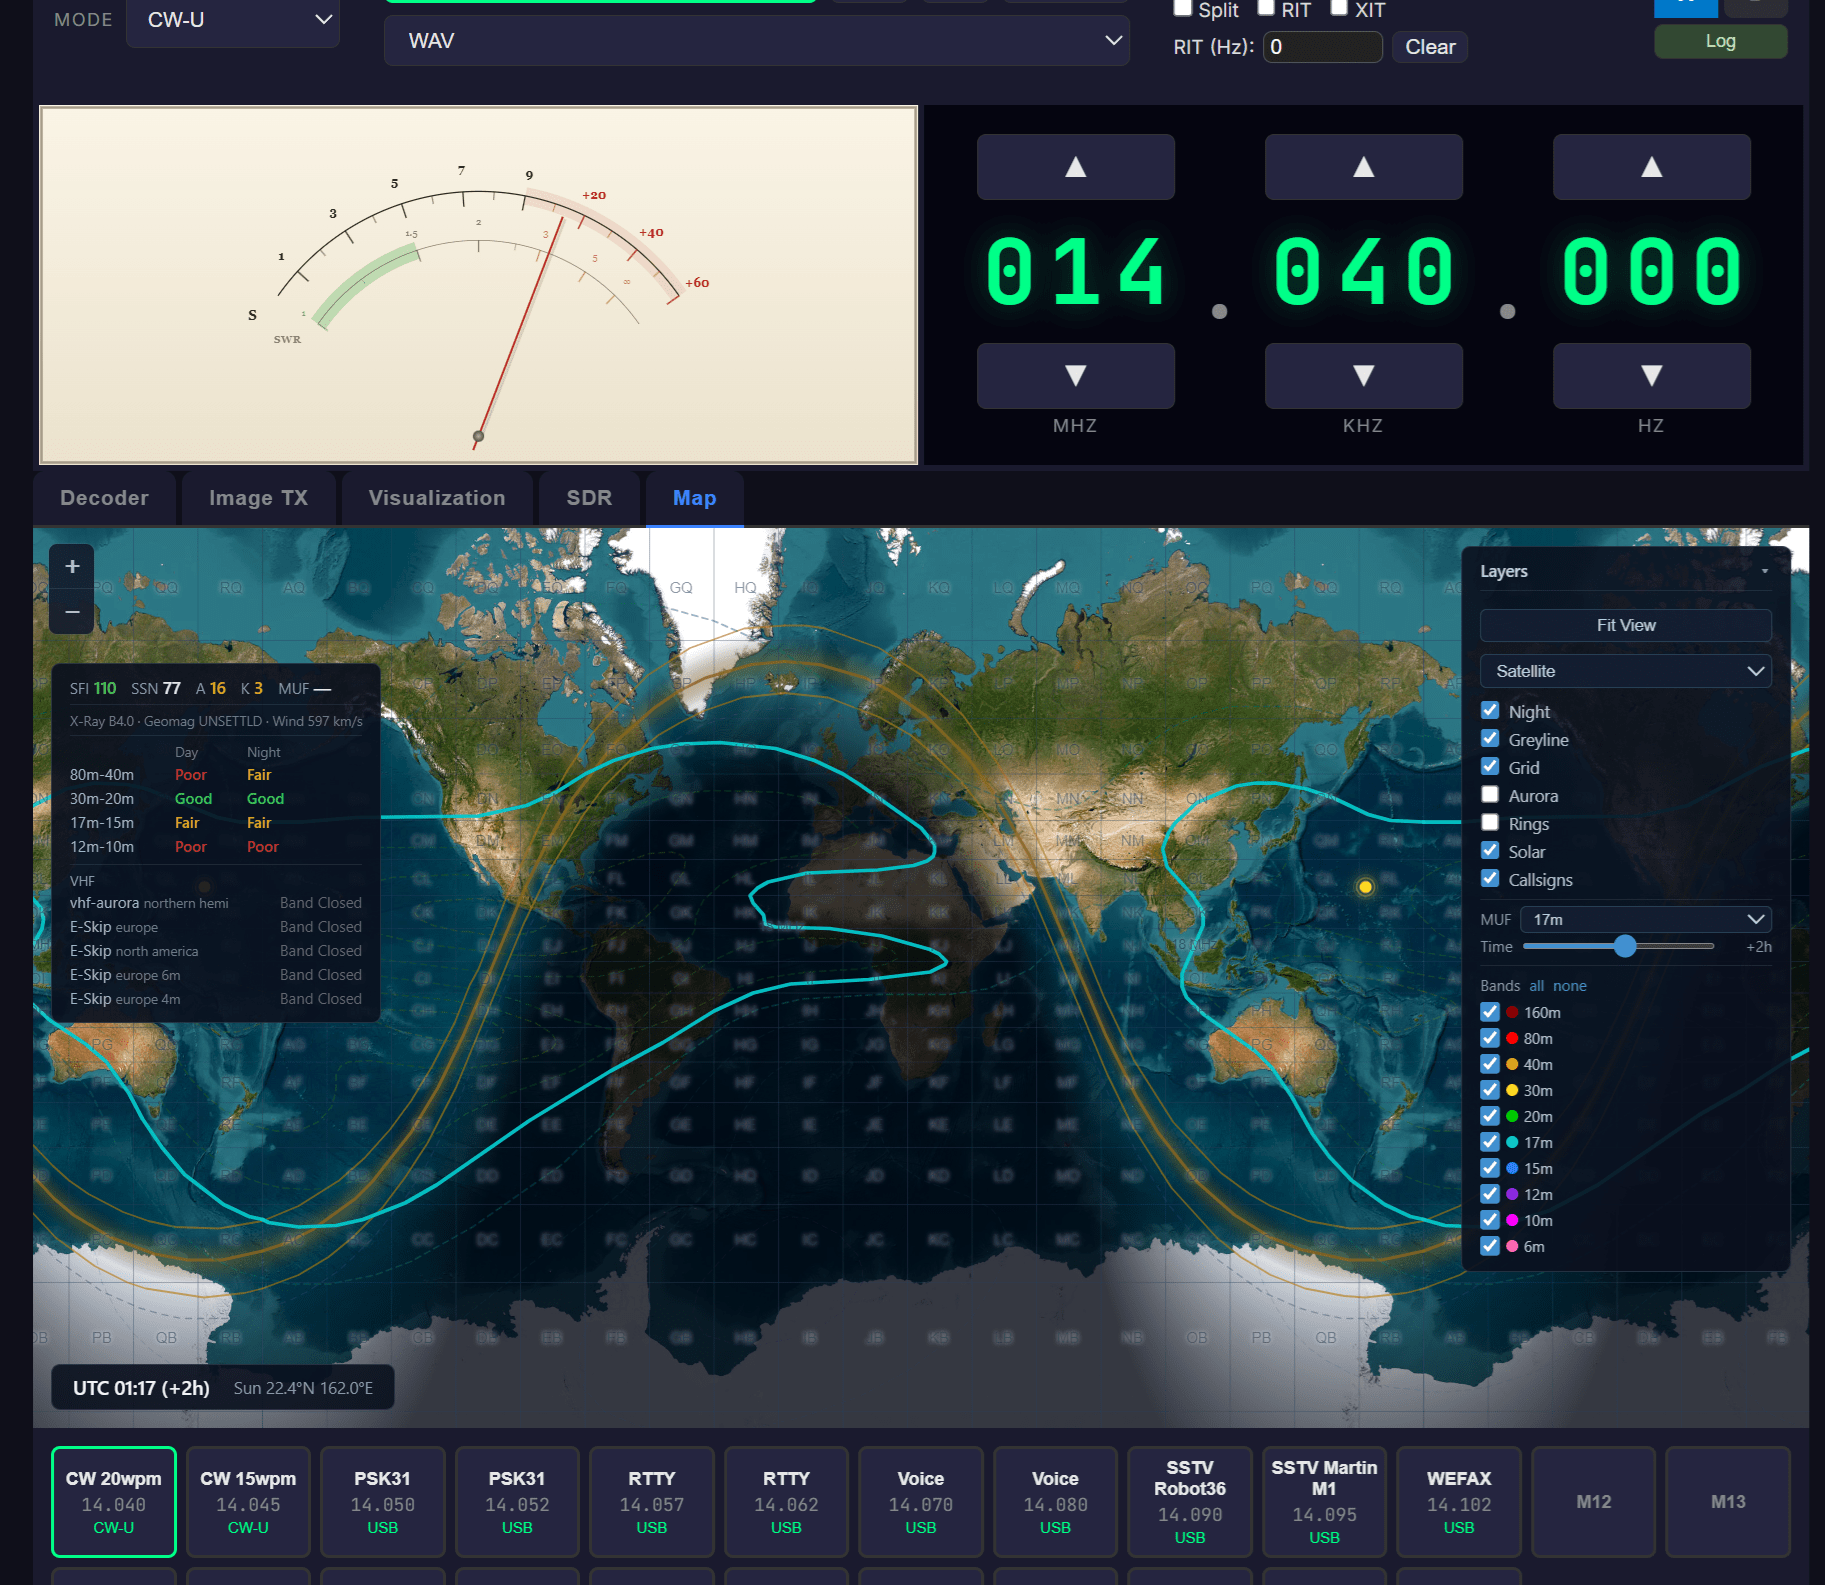
Task: Click the RIT Hz input field
Action: (x=1322, y=47)
